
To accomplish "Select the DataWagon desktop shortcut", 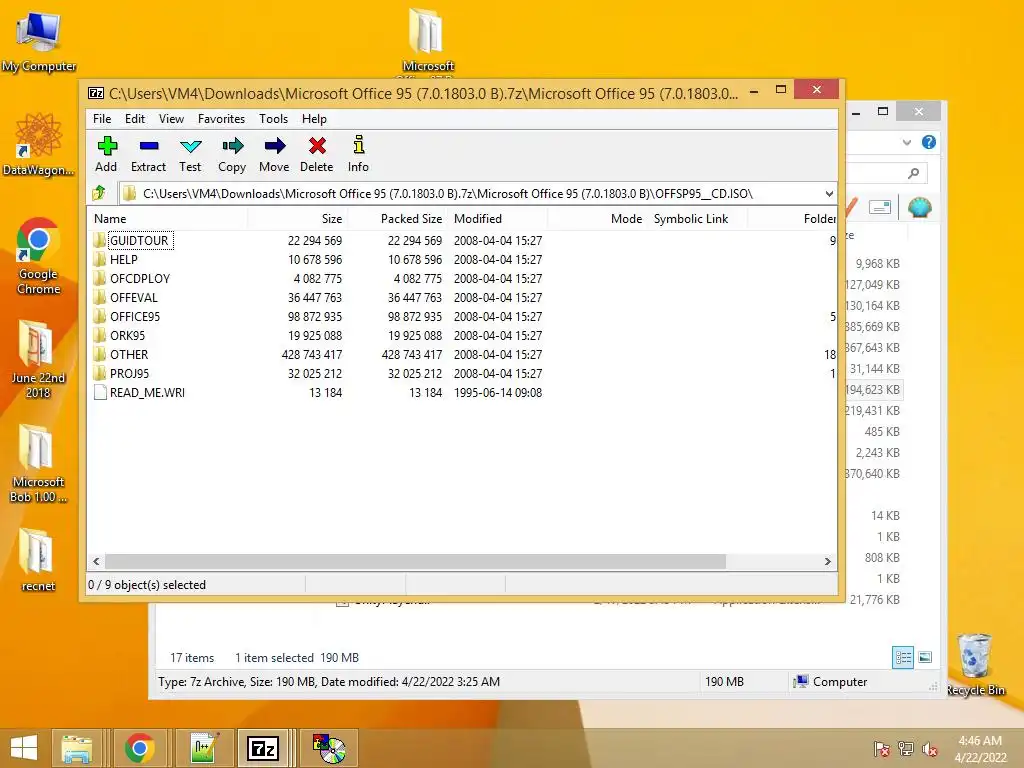I will 38,144.
